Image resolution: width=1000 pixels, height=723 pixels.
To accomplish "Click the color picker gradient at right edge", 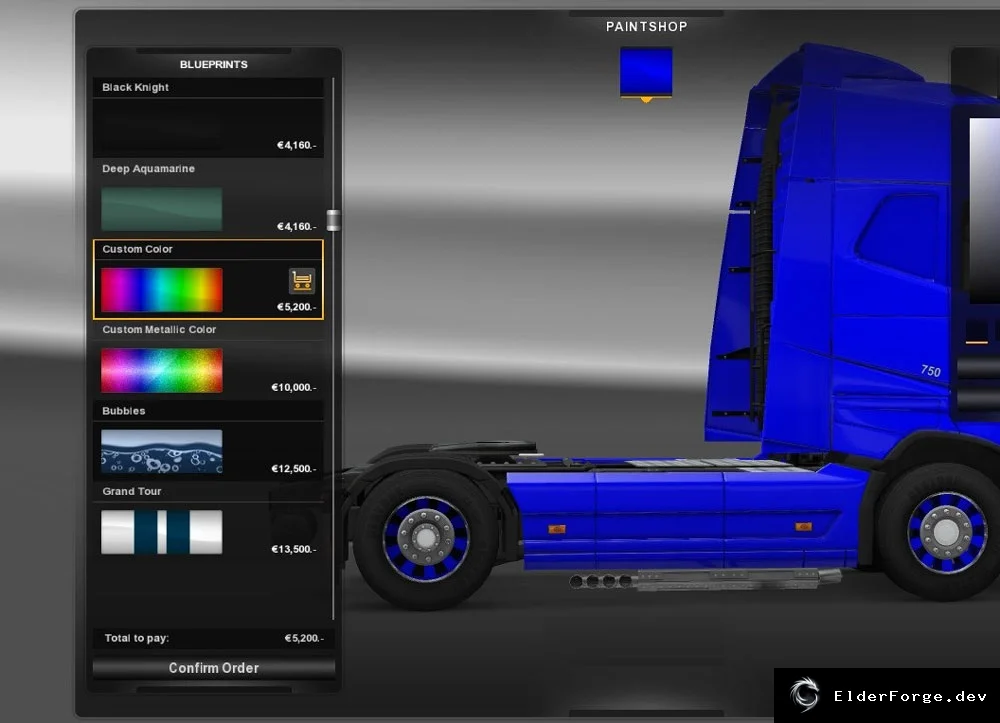I will pos(984,210).
